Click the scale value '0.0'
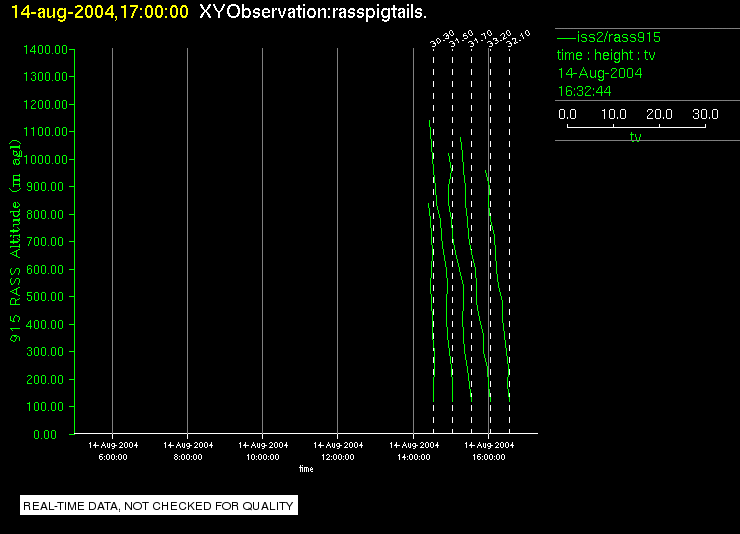This screenshot has width=740, height=534. [567, 114]
